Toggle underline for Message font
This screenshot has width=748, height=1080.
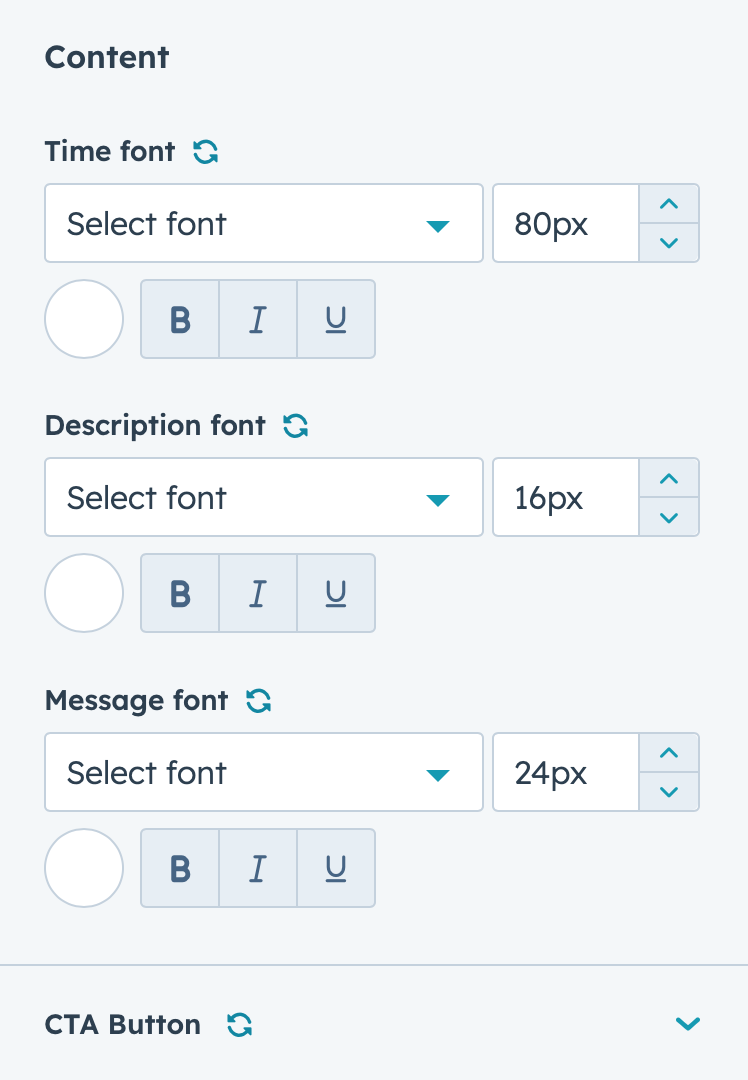coord(336,868)
